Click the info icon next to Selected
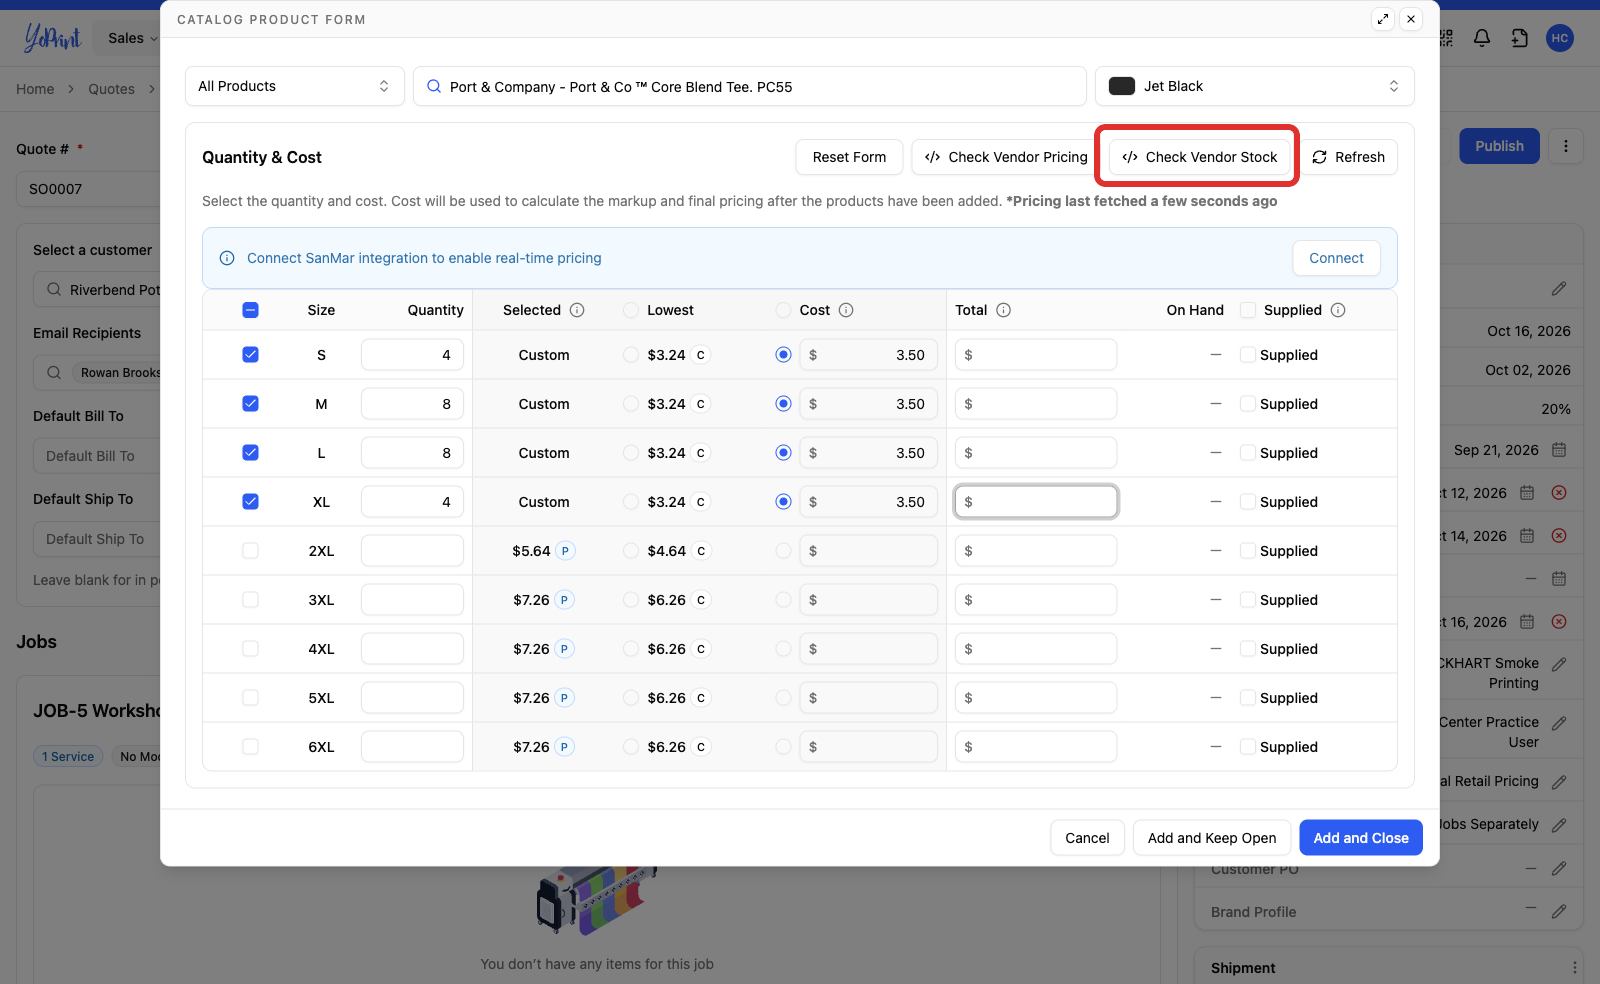 (x=577, y=310)
